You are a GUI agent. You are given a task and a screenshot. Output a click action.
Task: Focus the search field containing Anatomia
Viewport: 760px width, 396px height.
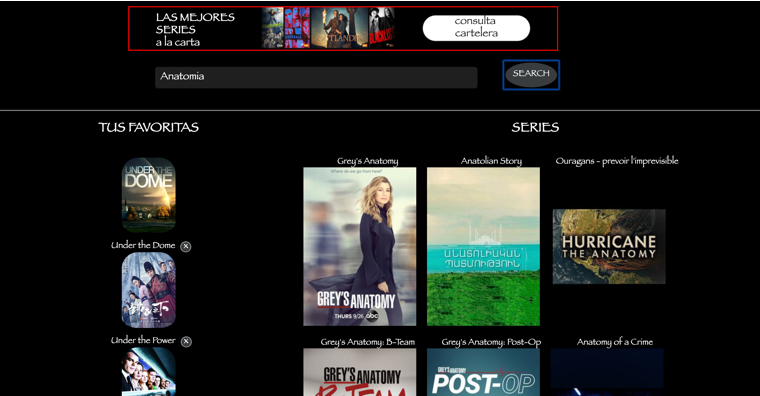click(316, 77)
